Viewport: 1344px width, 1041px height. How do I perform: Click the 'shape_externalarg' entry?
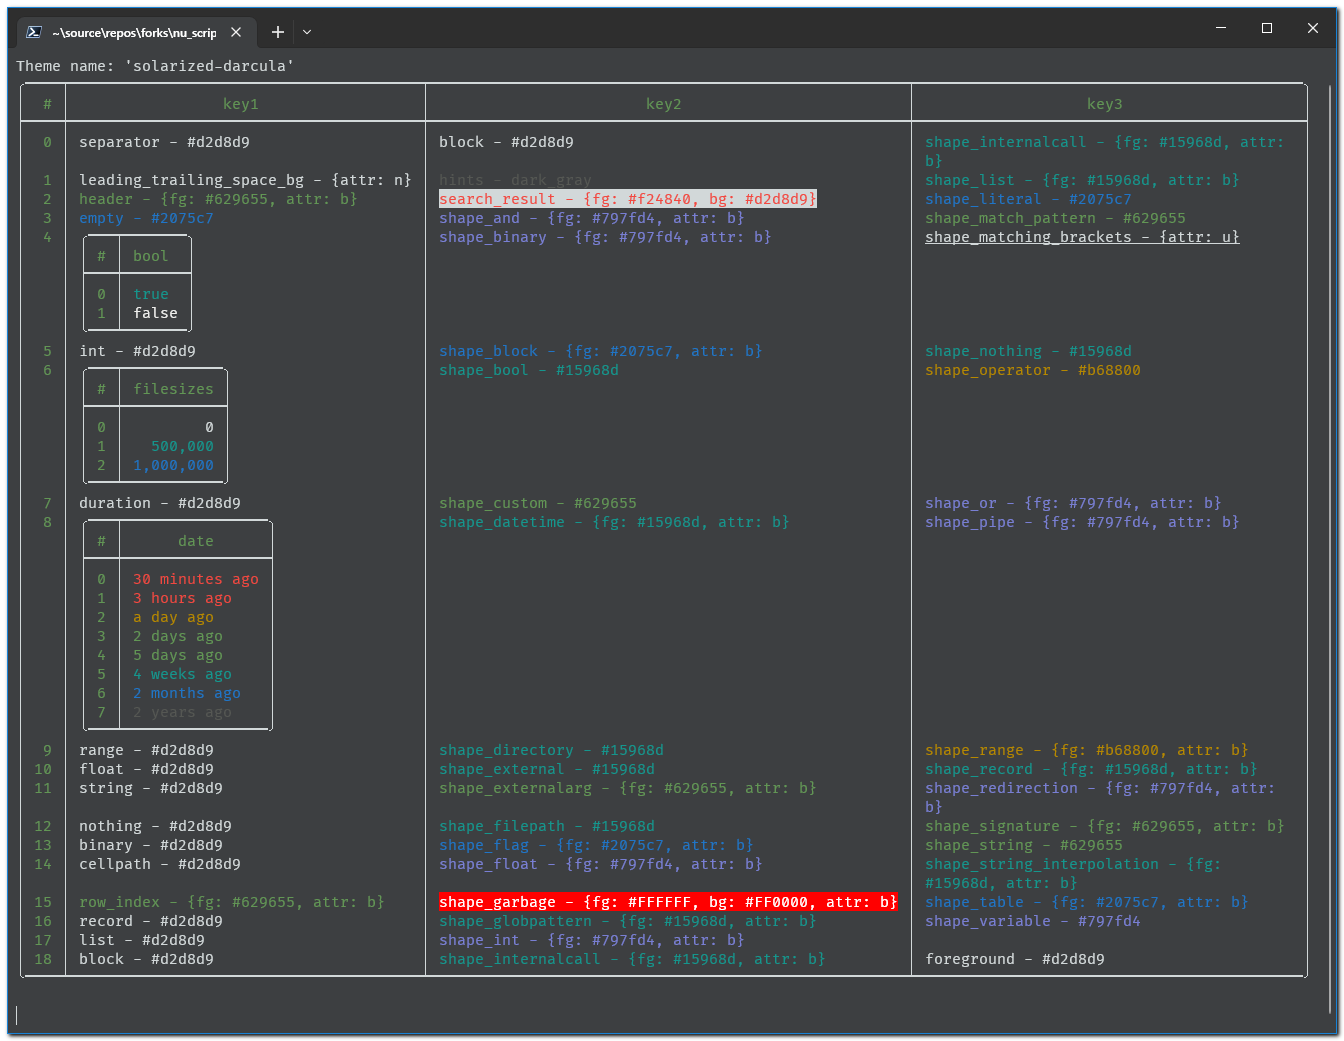pyautogui.click(x=628, y=788)
